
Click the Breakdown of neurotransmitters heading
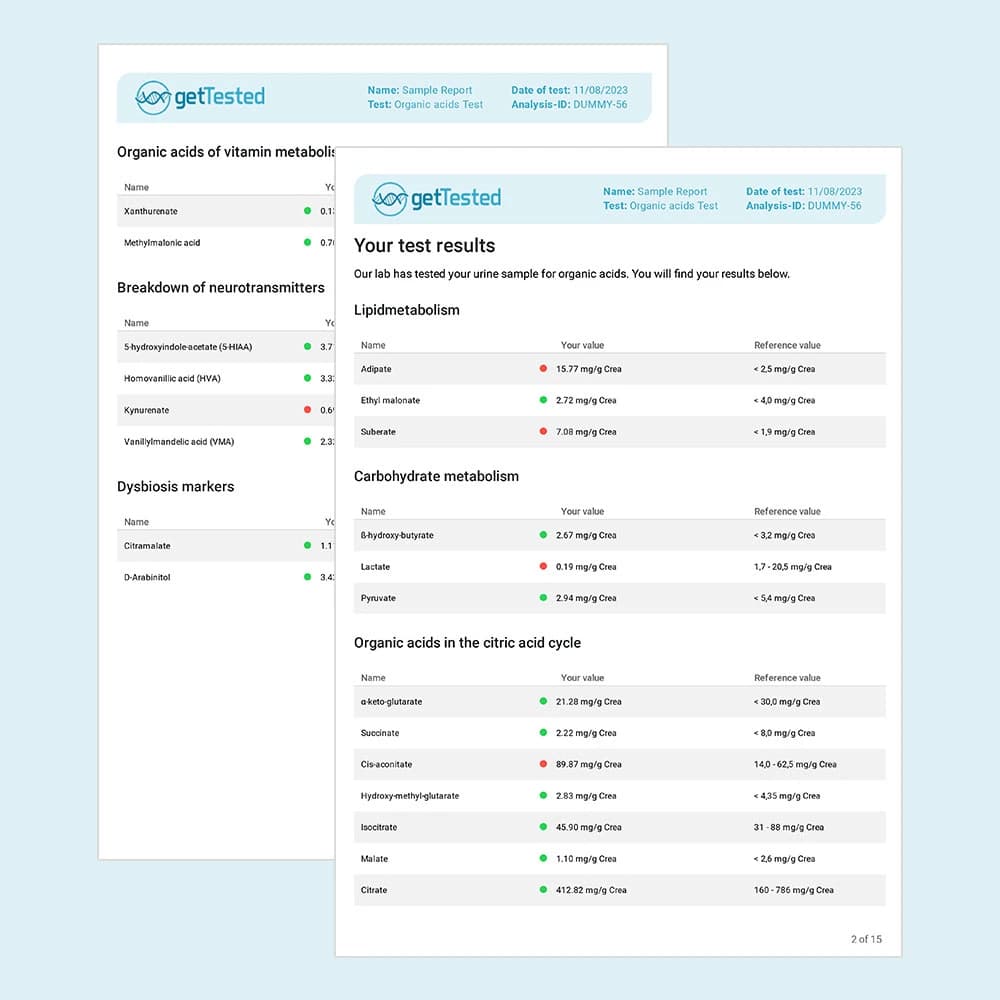220,288
